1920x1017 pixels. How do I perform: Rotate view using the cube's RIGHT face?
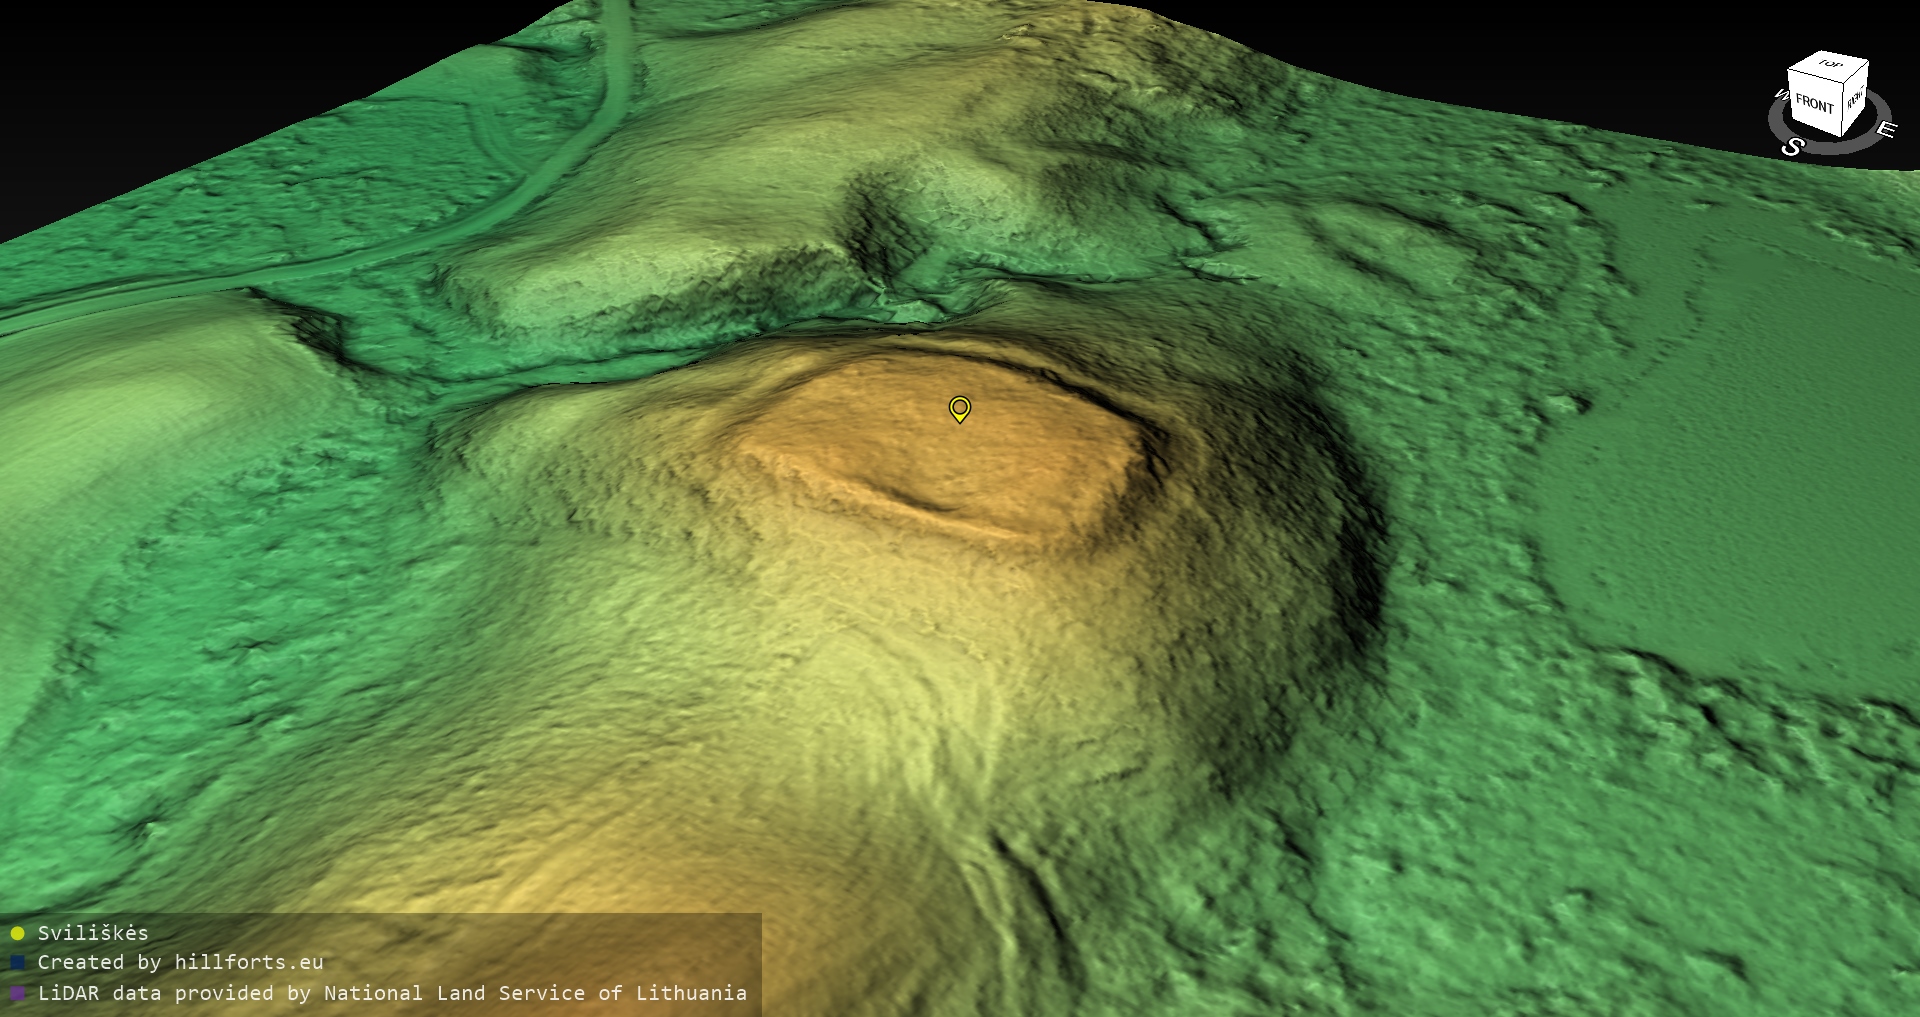coord(1855,98)
